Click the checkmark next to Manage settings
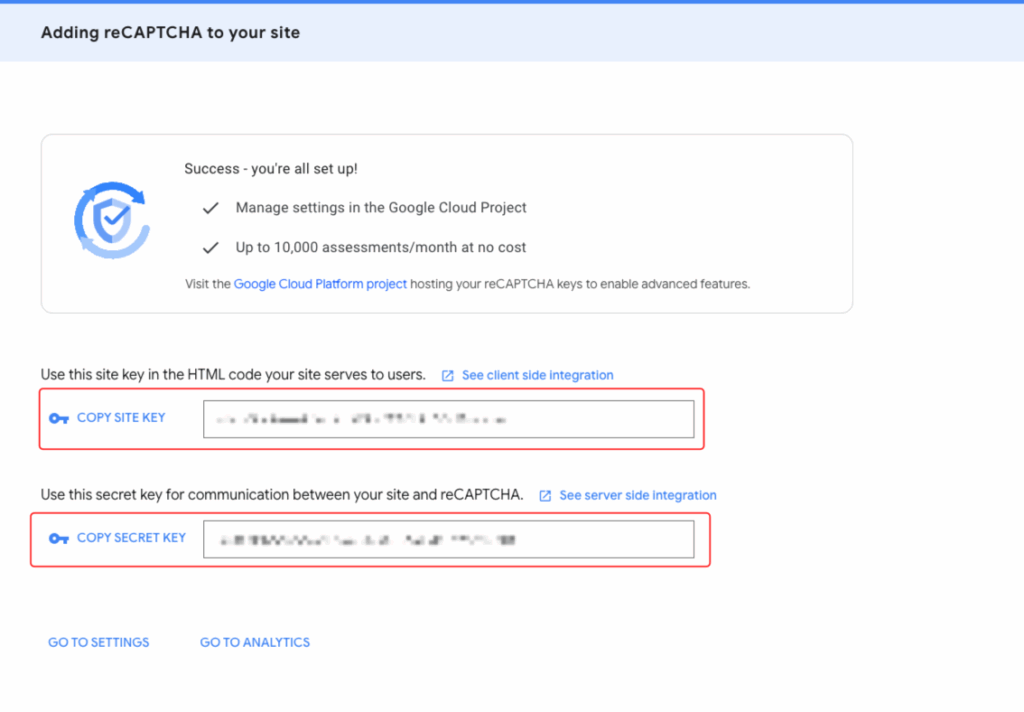This screenshot has height=712, width=1024. pos(210,208)
